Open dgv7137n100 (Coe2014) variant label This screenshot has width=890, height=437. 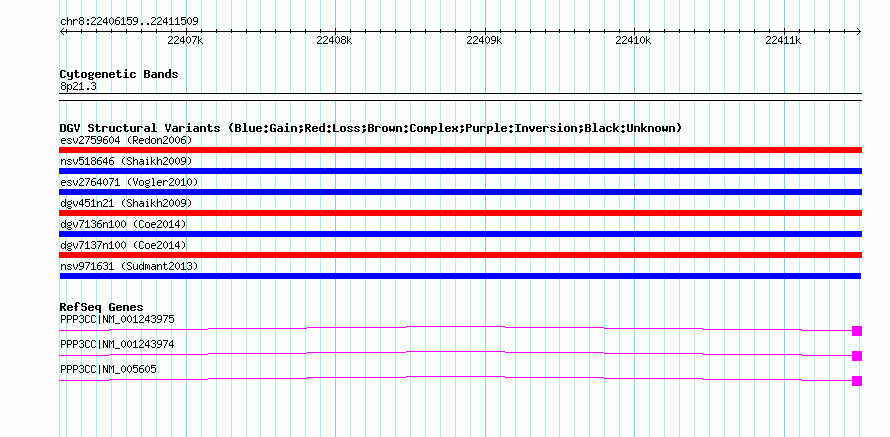(x=123, y=245)
